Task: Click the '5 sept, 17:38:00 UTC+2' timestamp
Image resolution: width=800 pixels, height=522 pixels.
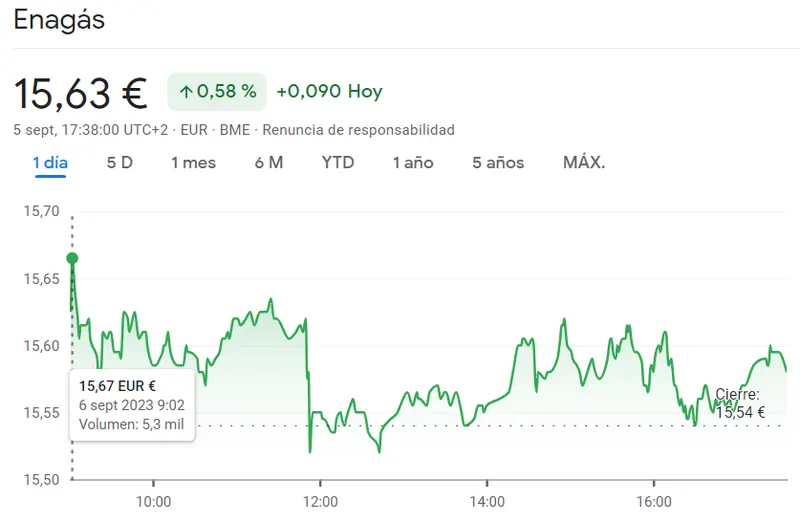Action: [x=91, y=130]
